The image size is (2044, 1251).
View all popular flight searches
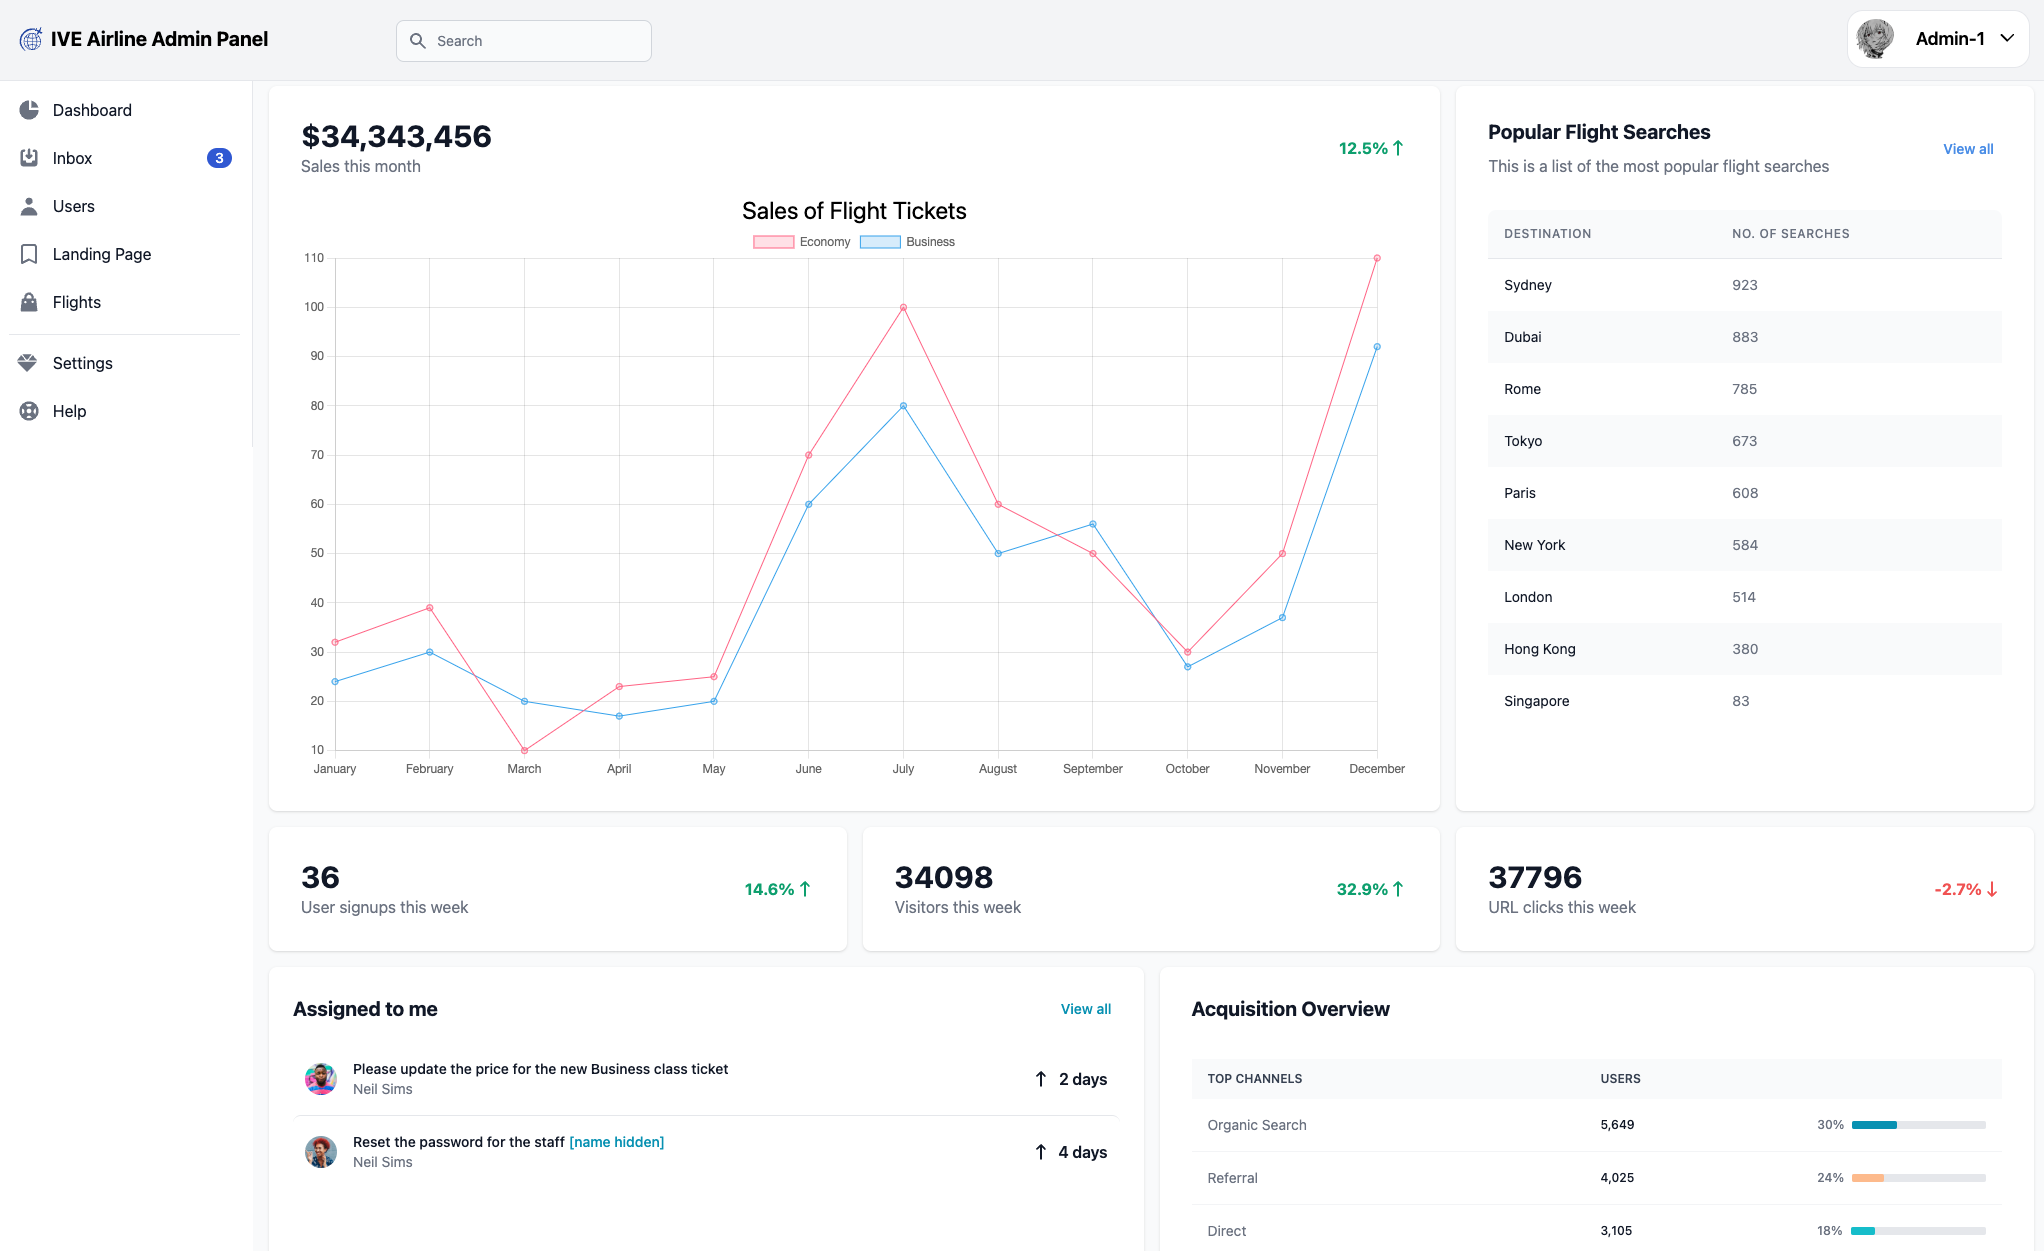coord(1967,149)
